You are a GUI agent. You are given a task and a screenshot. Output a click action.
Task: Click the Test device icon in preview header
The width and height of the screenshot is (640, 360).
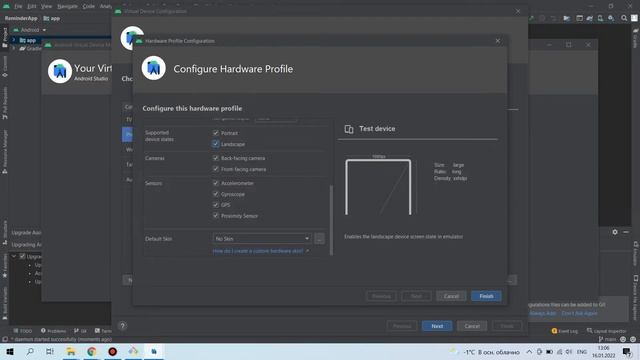pos(349,129)
